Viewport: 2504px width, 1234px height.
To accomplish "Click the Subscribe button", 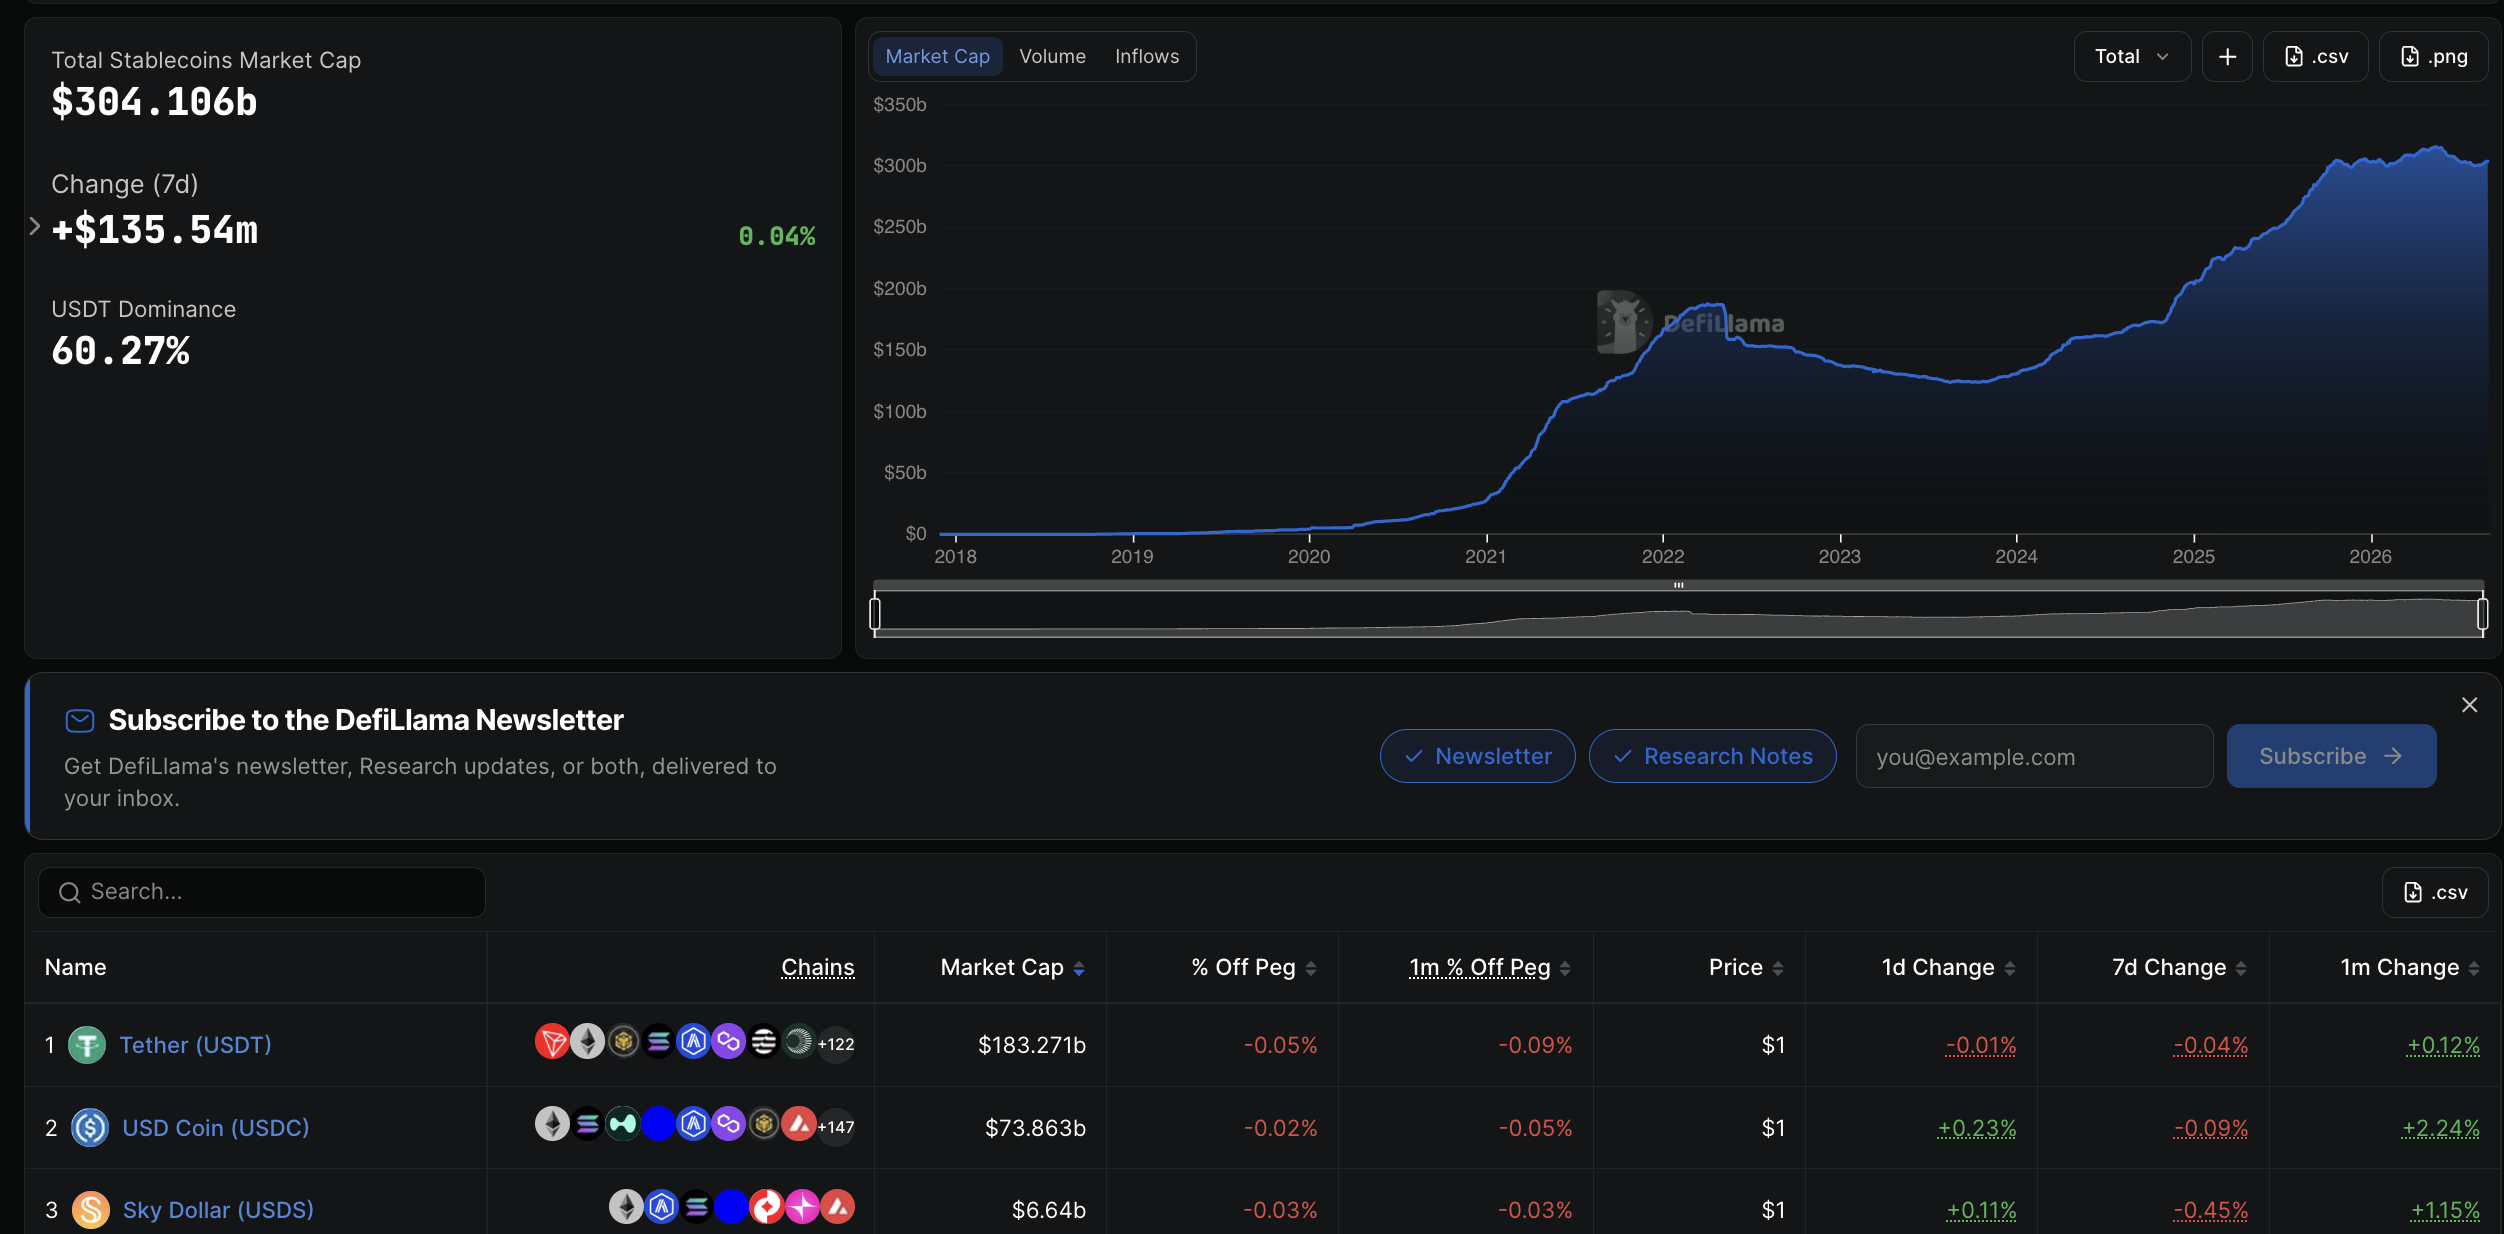I will coord(2331,756).
